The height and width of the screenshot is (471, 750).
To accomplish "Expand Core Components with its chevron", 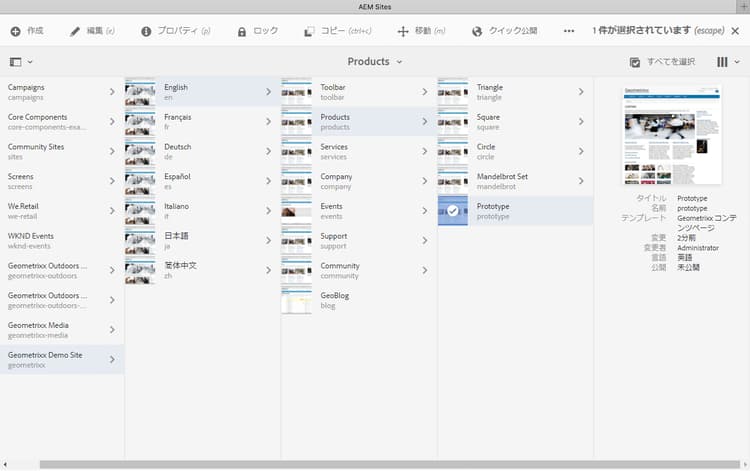I will [112, 121].
